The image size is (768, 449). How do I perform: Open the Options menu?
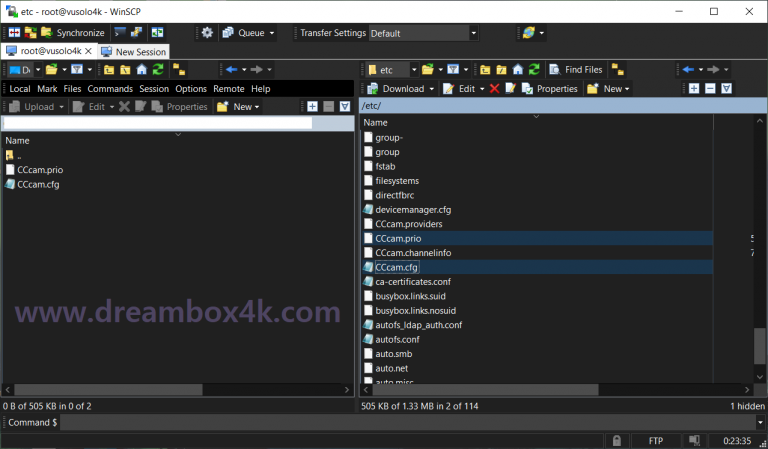[191, 89]
